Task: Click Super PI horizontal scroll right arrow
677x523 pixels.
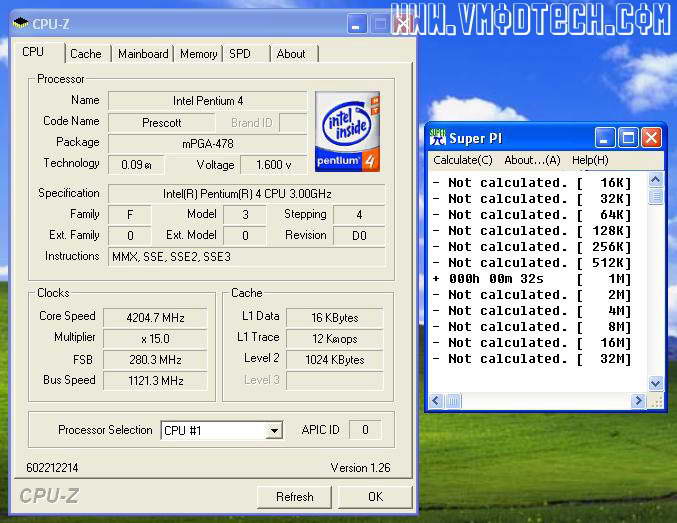Action: [637, 401]
